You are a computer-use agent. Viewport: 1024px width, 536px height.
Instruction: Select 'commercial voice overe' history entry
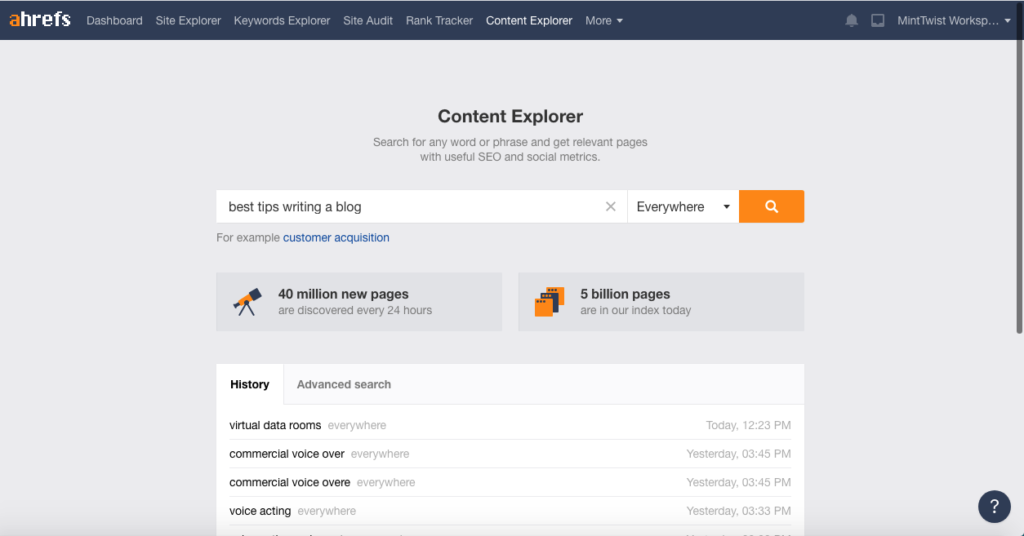(x=289, y=482)
